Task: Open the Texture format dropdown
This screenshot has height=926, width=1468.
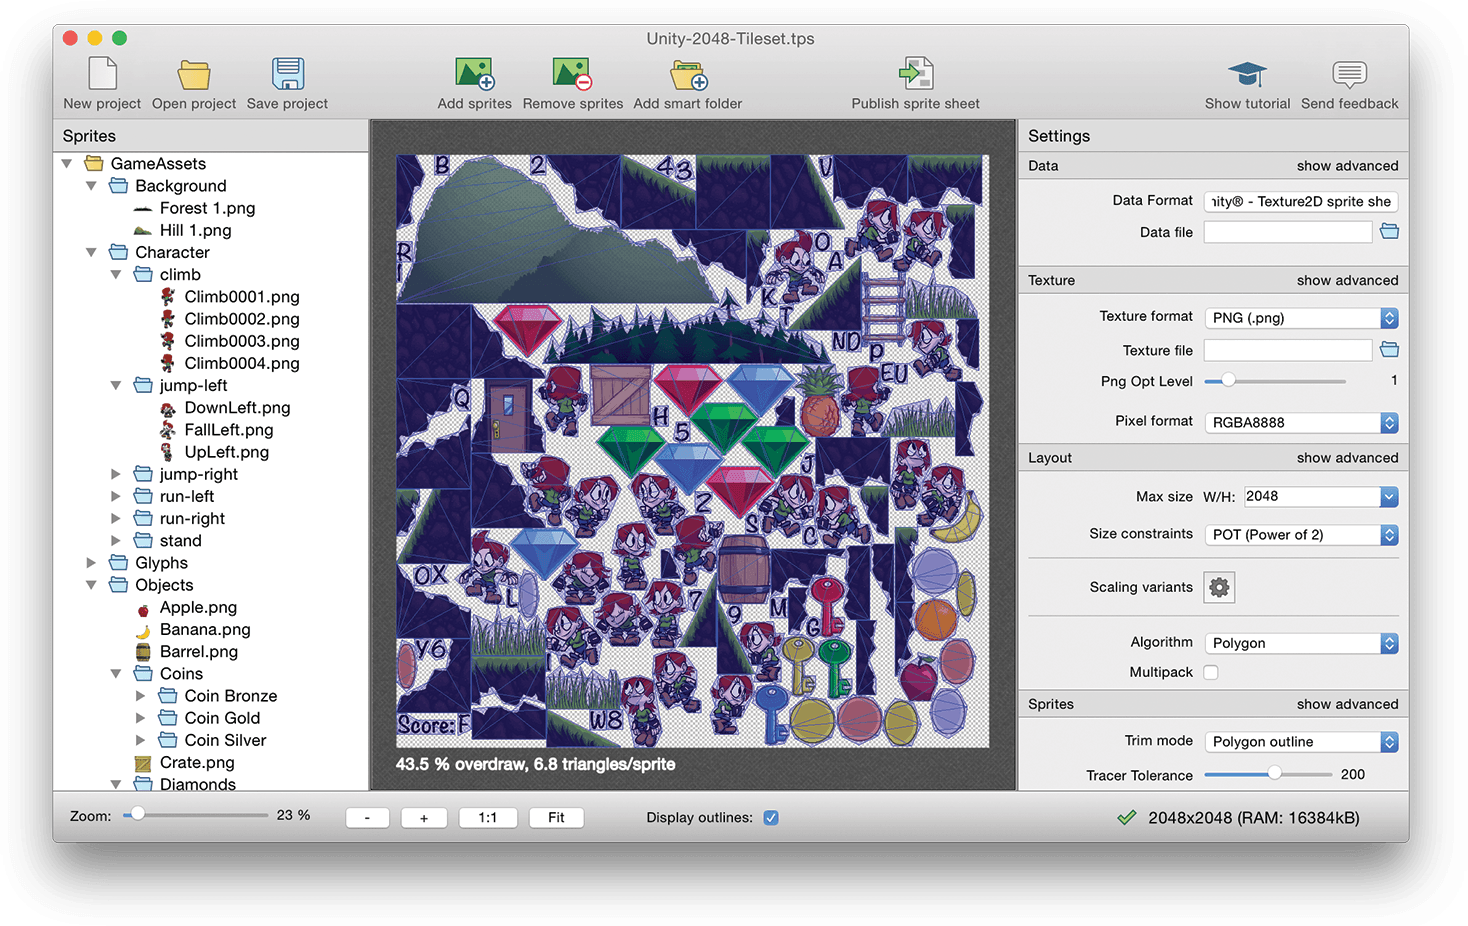Action: (1300, 317)
